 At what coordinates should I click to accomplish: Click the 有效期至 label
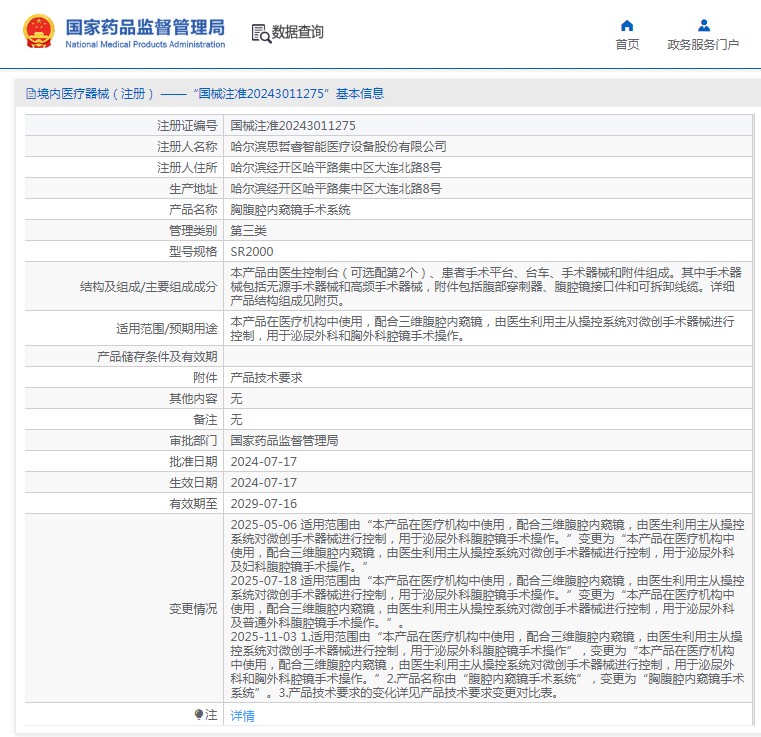click(x=193, y=504)
